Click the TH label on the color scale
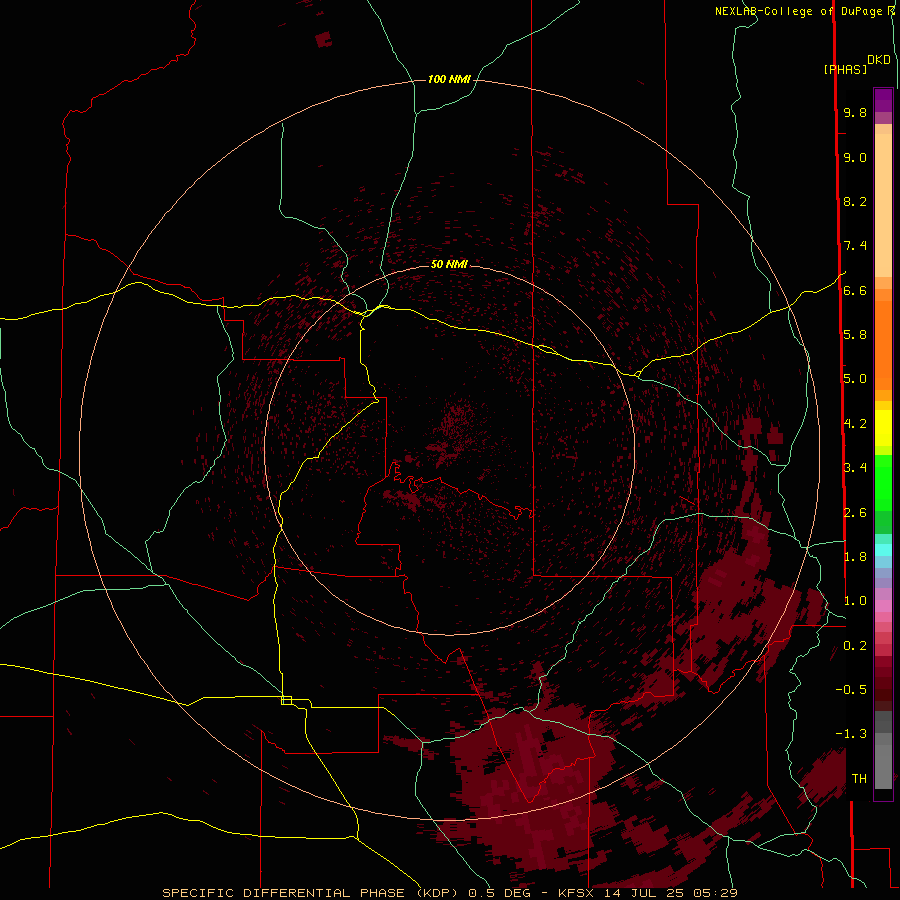Image resolution: width=900 pixels, height=900 pixels. 859,778
